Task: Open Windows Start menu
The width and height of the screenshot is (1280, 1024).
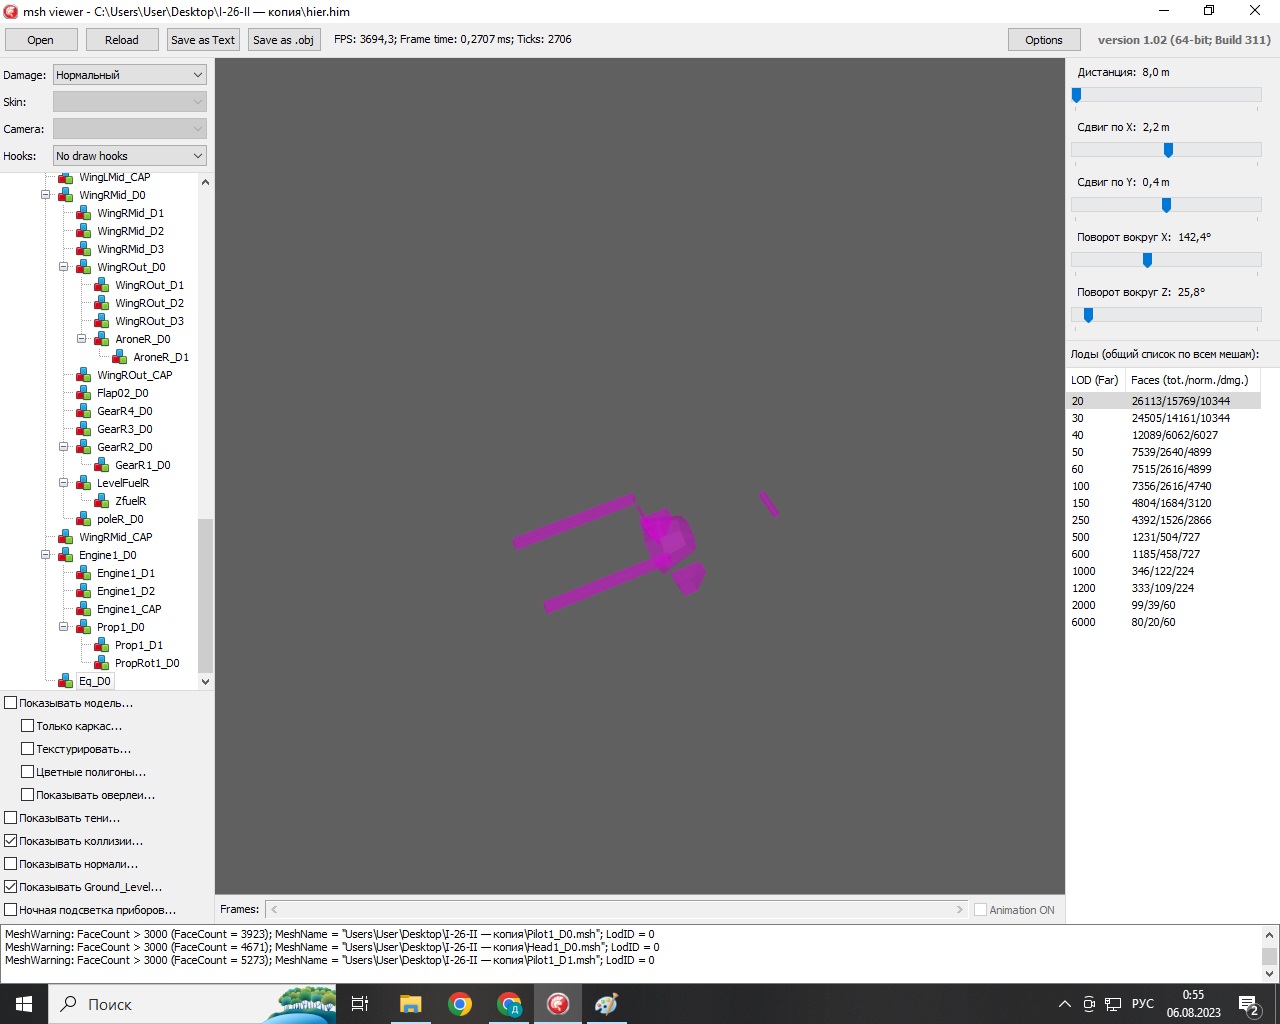Action: (24, 1004)
